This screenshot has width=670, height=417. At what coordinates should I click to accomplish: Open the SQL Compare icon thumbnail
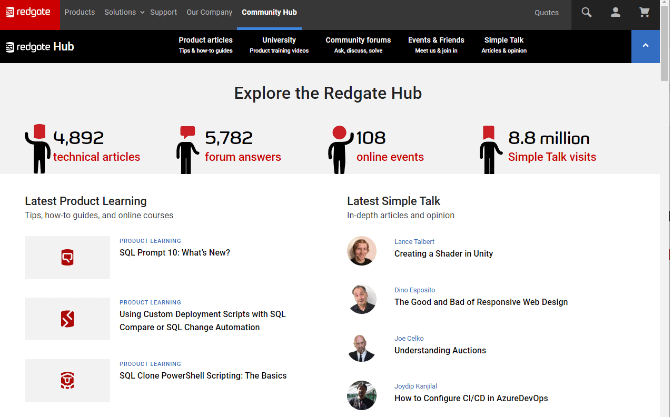(67, 319)
